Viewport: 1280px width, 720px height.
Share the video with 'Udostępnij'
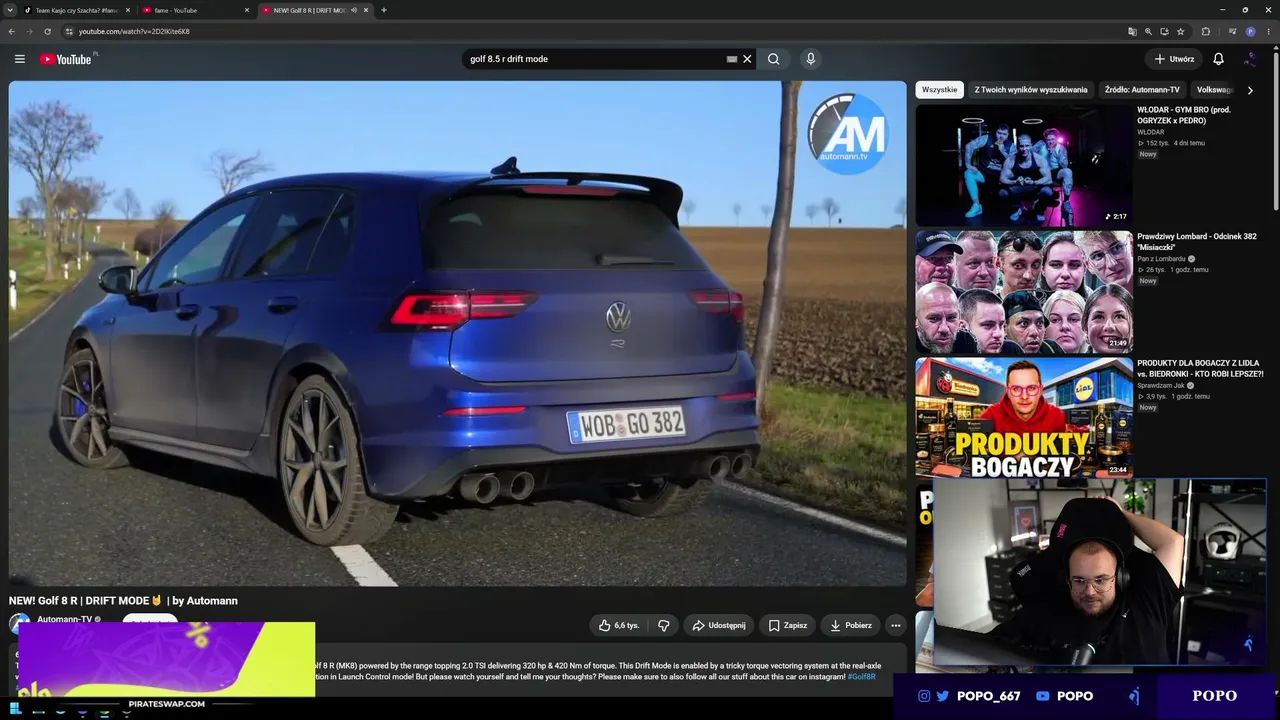pos(718,626)
